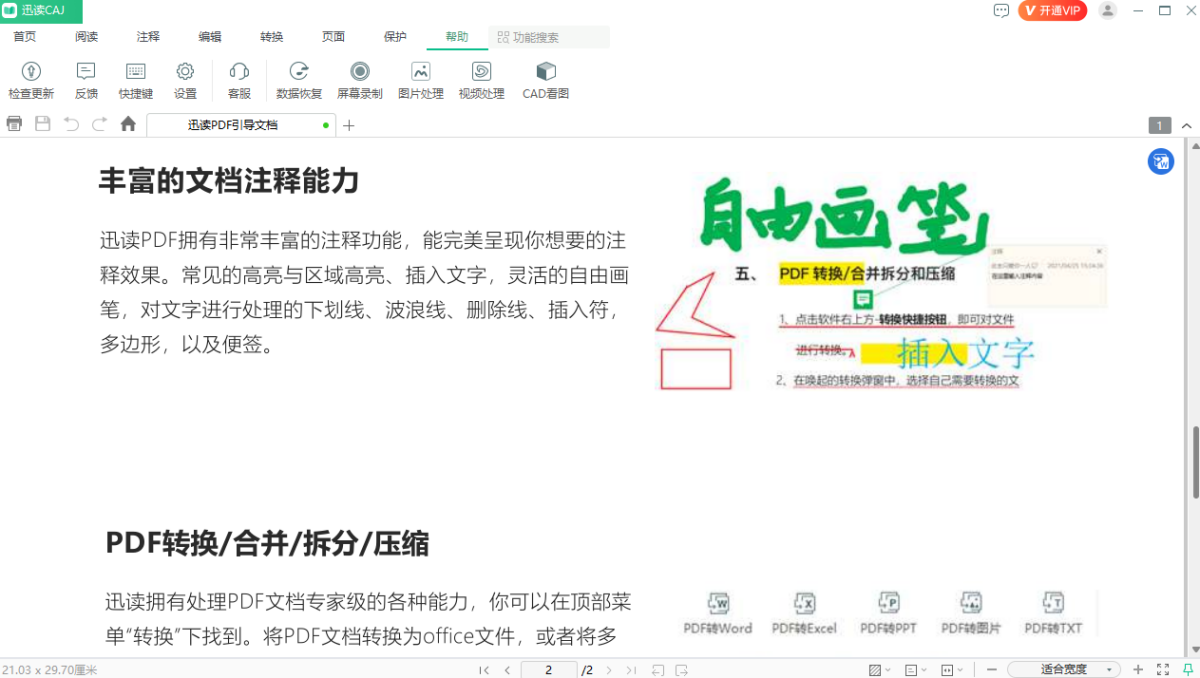Start 数据恢复 data recovery tool
The width and height of the screenshot is (1200, 678).
click(298, 80)
